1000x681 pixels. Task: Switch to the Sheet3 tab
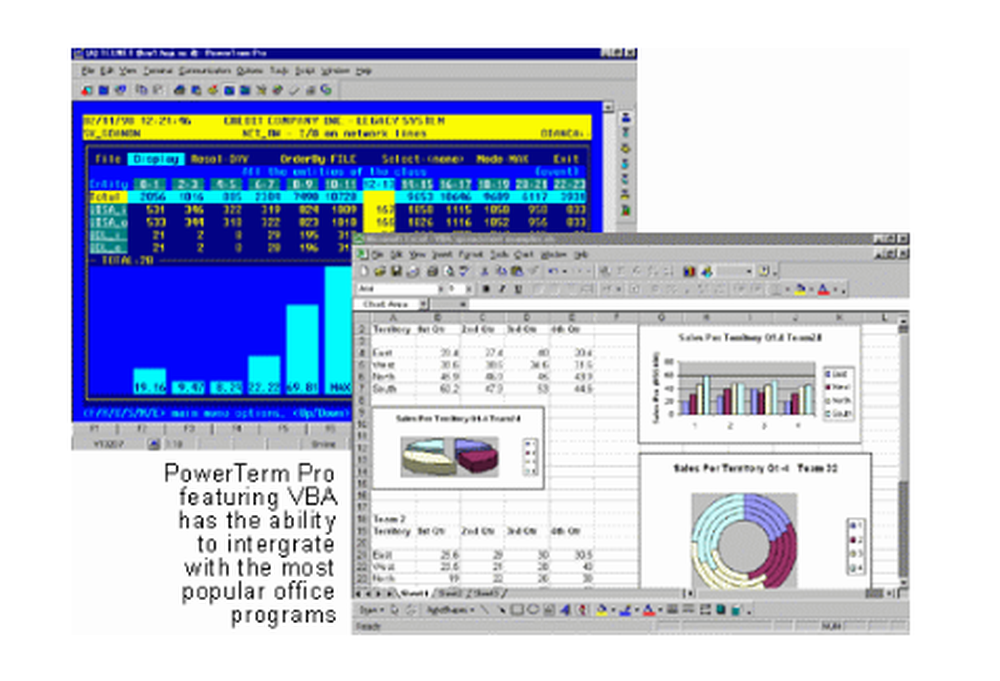click(486, 594)
